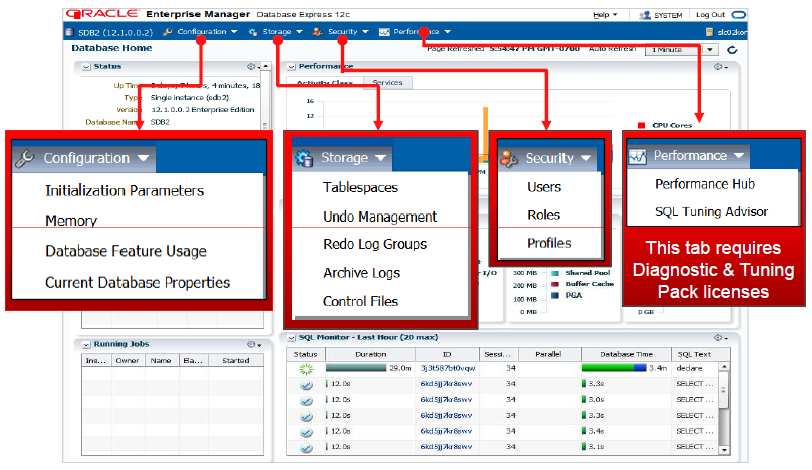Viewport: 812px width, 470px height.
Task: Click the SQL Monitor scrollbar up arrow
Action: click(724, 367)
